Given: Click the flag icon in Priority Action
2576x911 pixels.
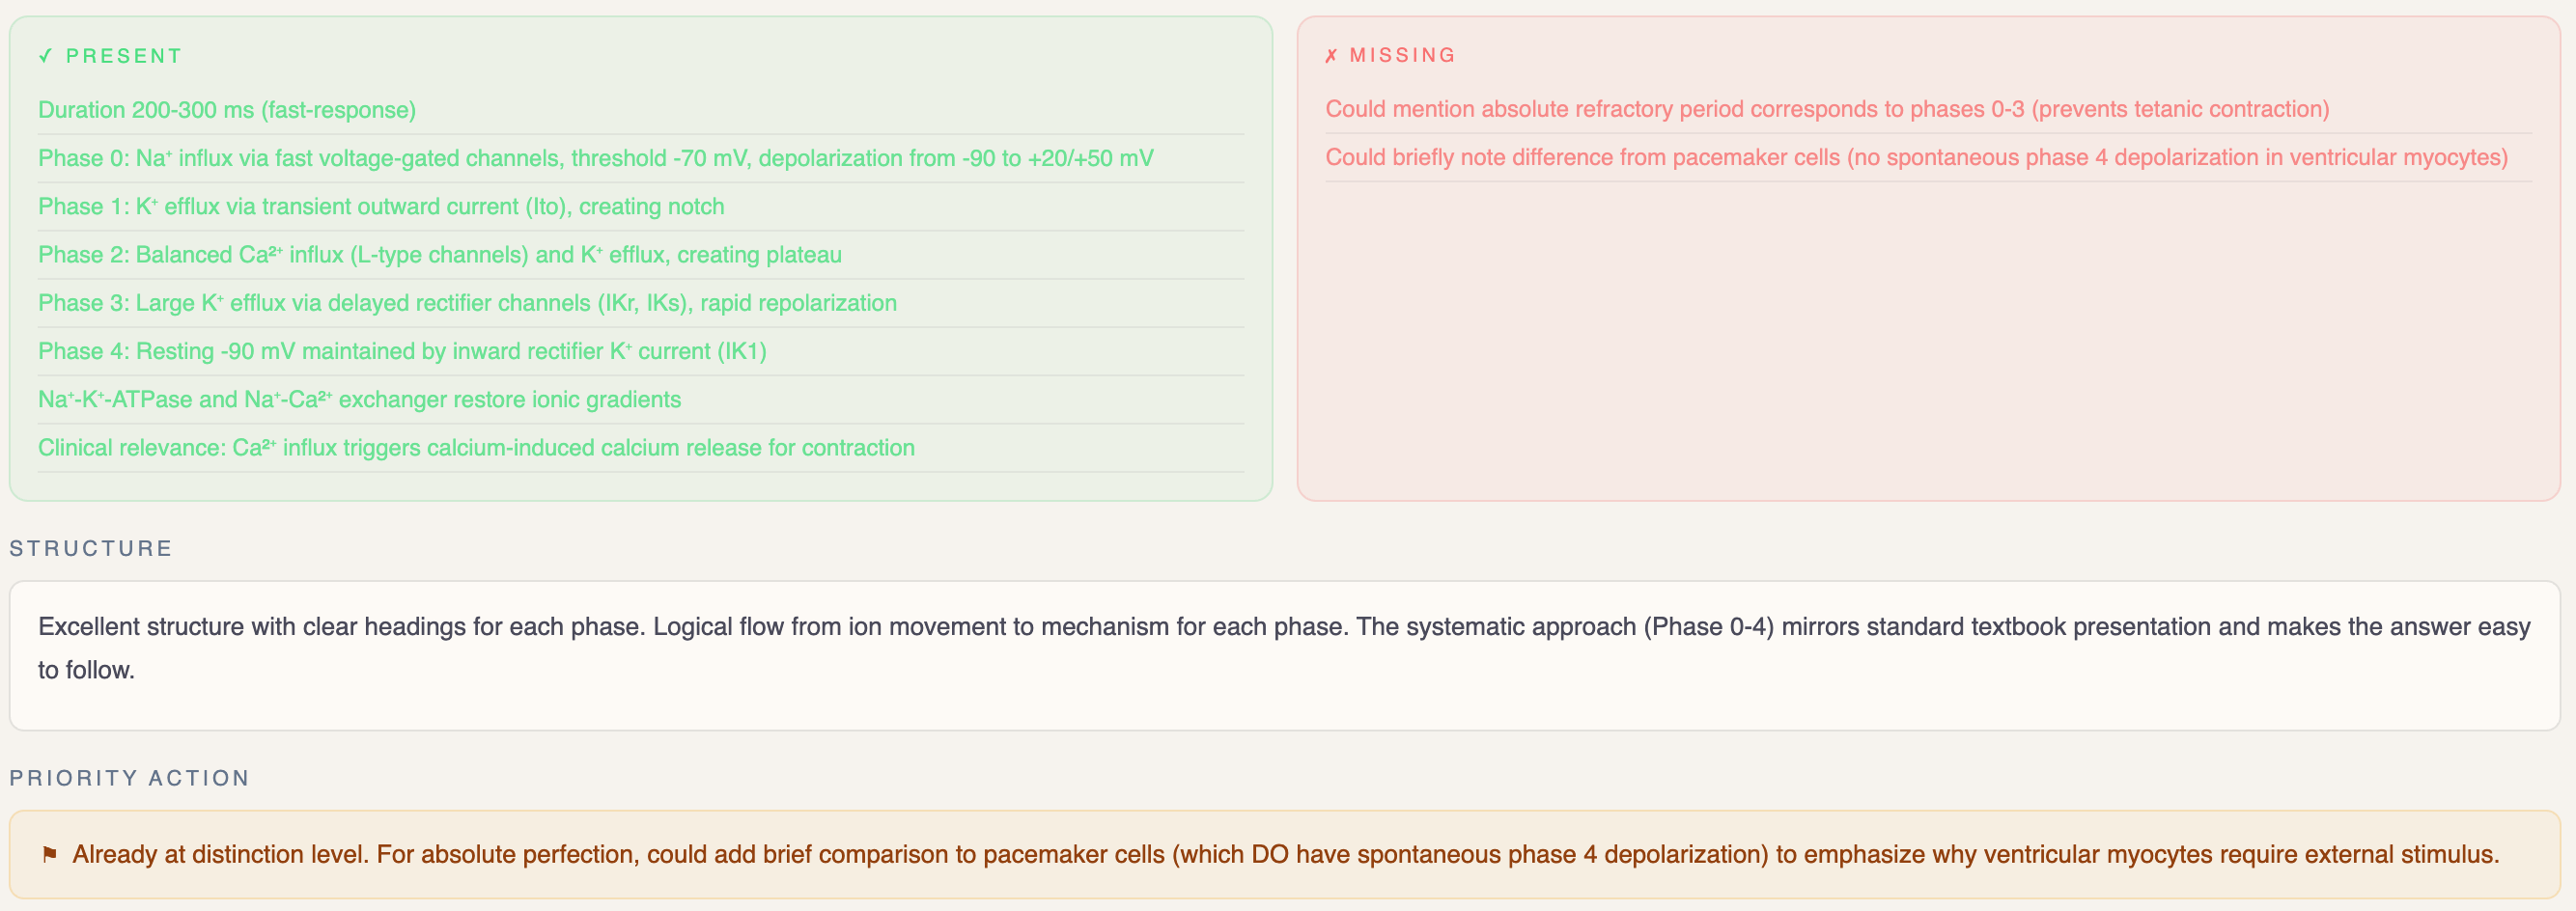Looking at the screenshot, I should pyautogui.click(x=49, y=854).
